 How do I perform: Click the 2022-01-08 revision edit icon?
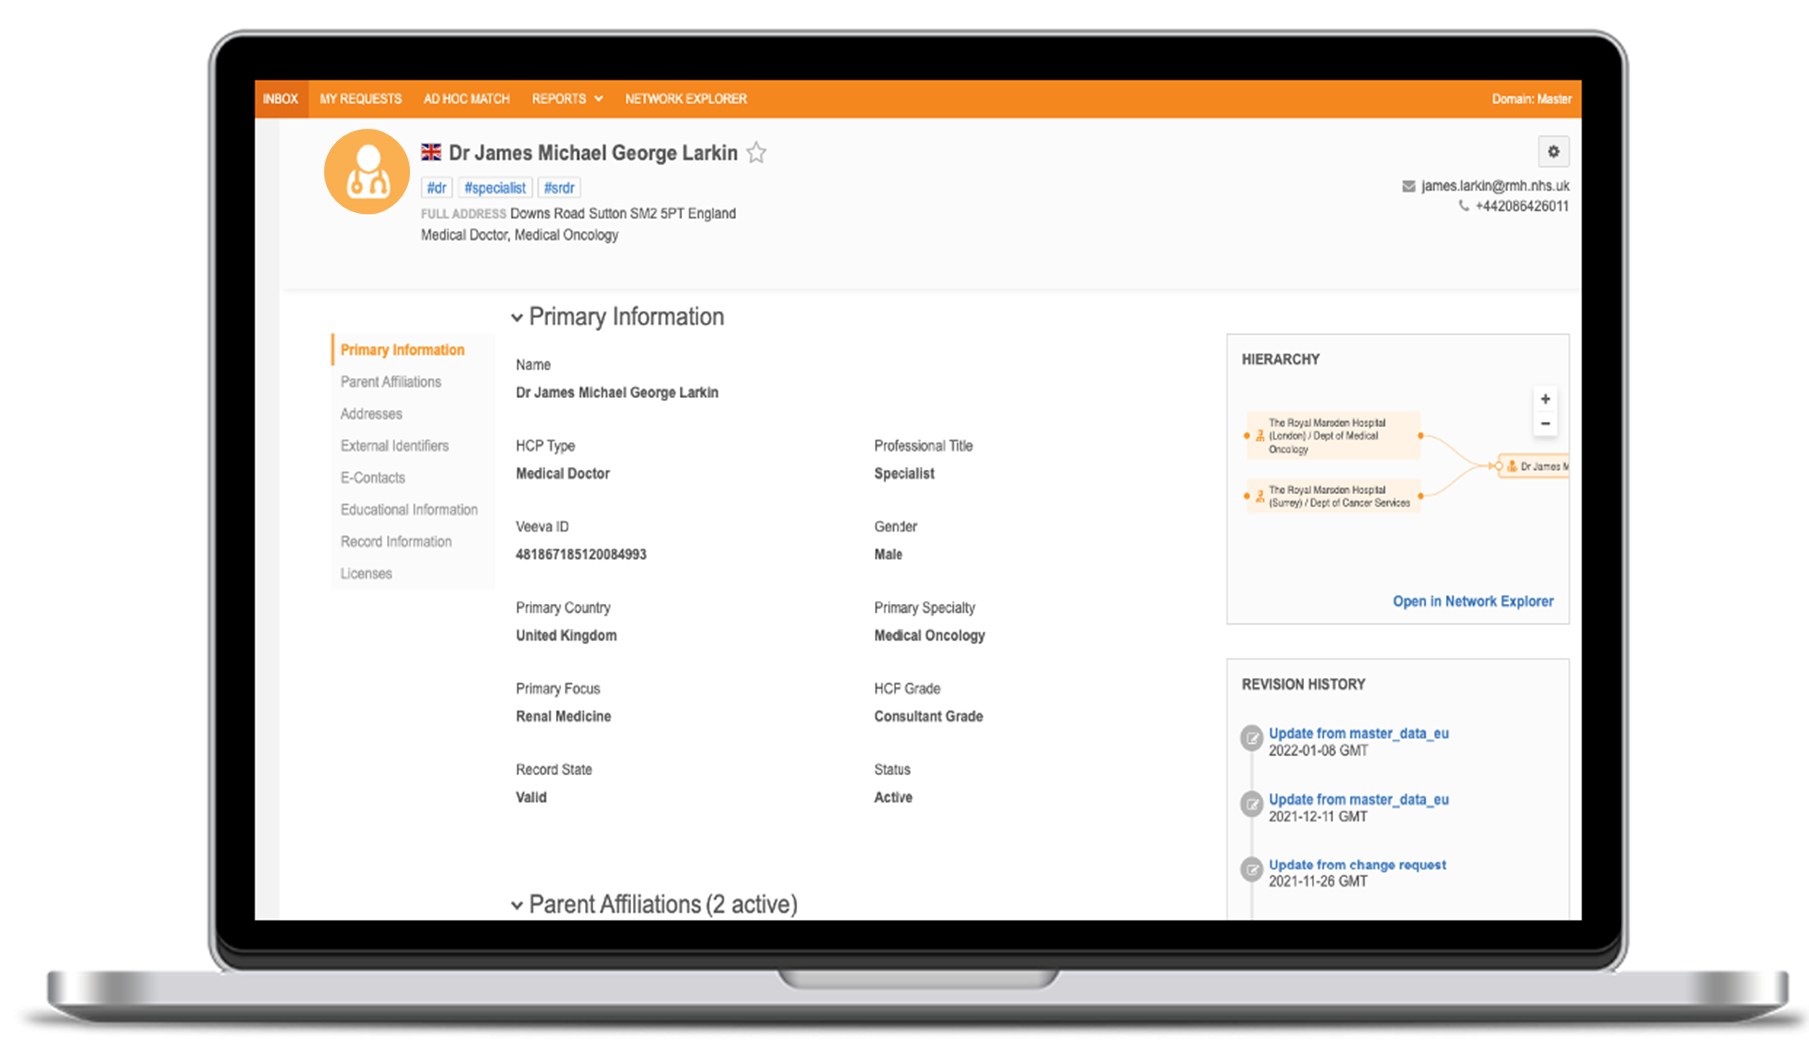click(x=1251, y=738)
